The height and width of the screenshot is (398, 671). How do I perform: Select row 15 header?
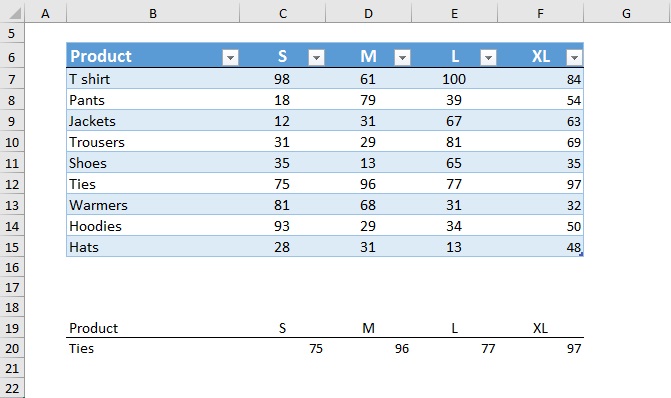12,247
